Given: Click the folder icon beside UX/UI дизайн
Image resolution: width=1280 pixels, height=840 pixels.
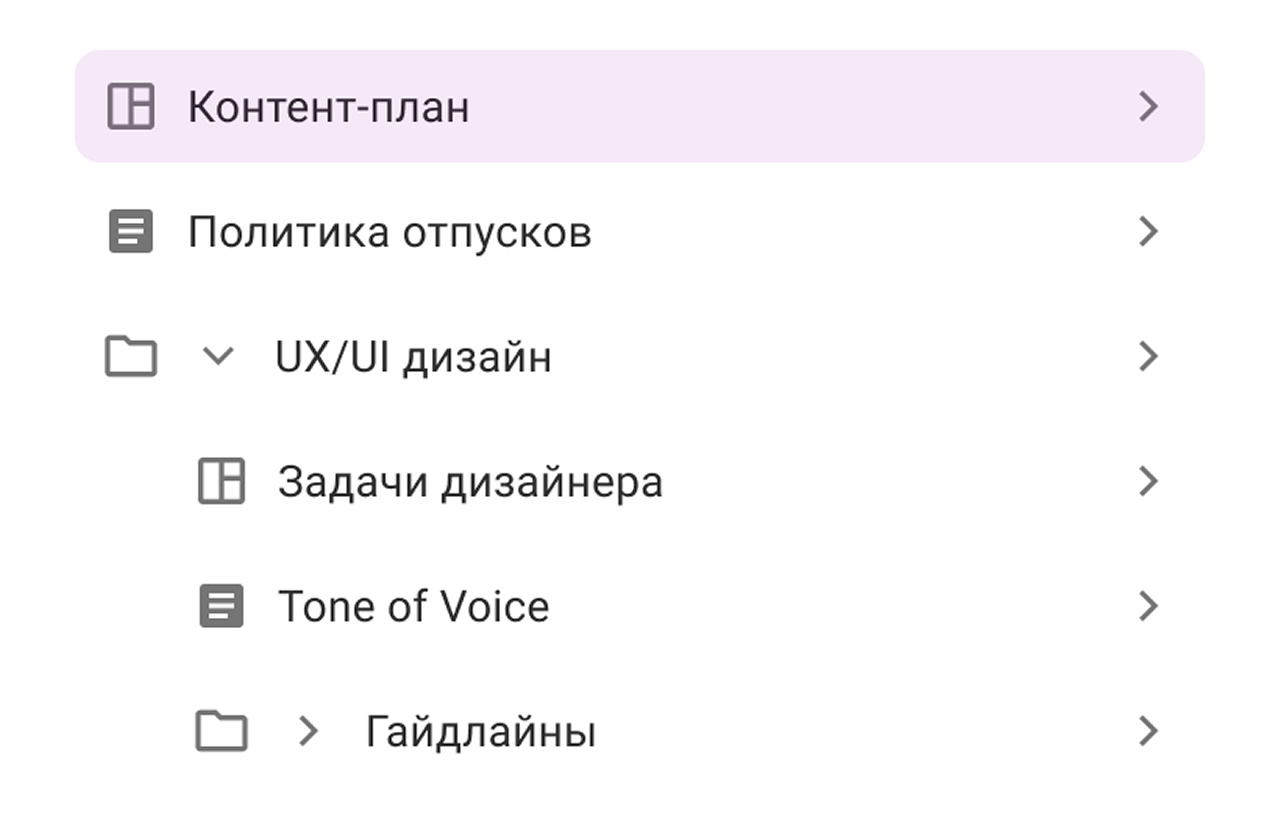Looking at the screenshot, I should [131, 357].
